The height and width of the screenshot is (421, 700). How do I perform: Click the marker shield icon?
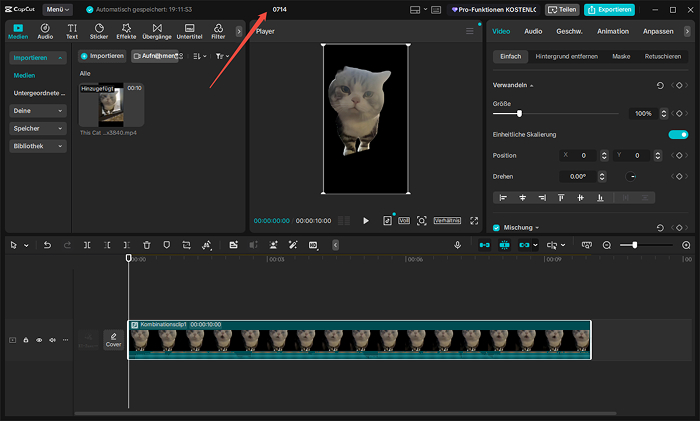pyautogui.click(x=167, y=245)
